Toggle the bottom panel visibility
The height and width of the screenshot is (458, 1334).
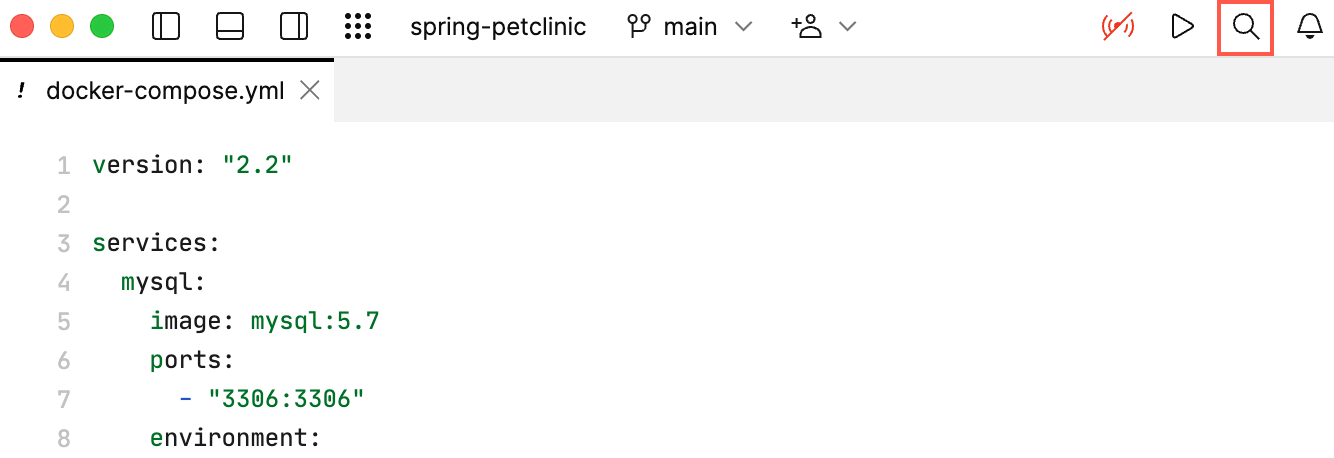(x=230, y=27)
